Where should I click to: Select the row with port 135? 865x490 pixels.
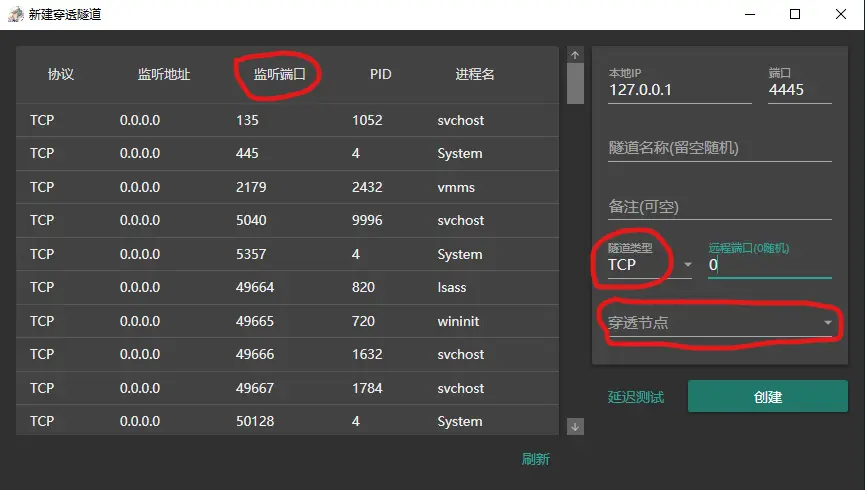click(287, 120)
